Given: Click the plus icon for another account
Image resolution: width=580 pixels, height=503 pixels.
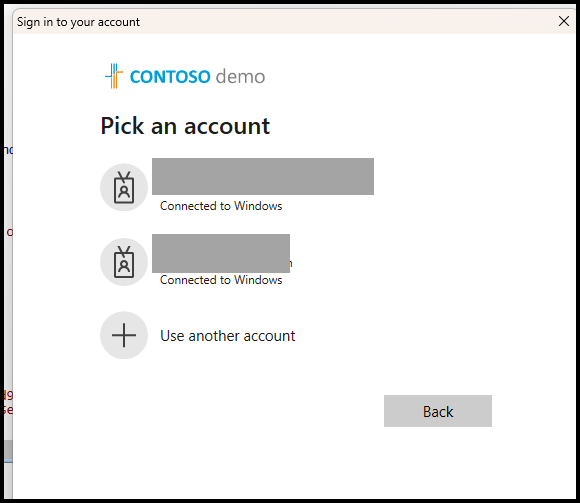Looking at the screenshot, I should 124,335.
